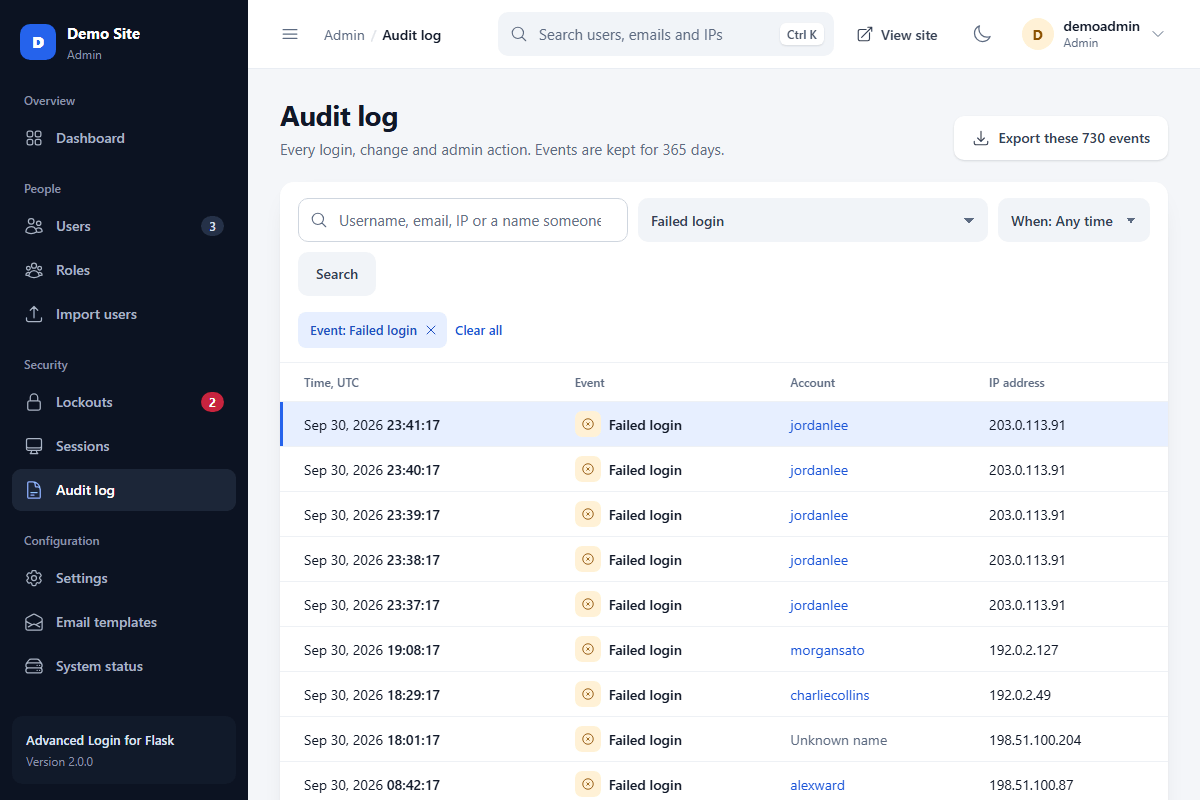Click the View site link
Viewport: 1200px width, 800px height.
(897, 34)
